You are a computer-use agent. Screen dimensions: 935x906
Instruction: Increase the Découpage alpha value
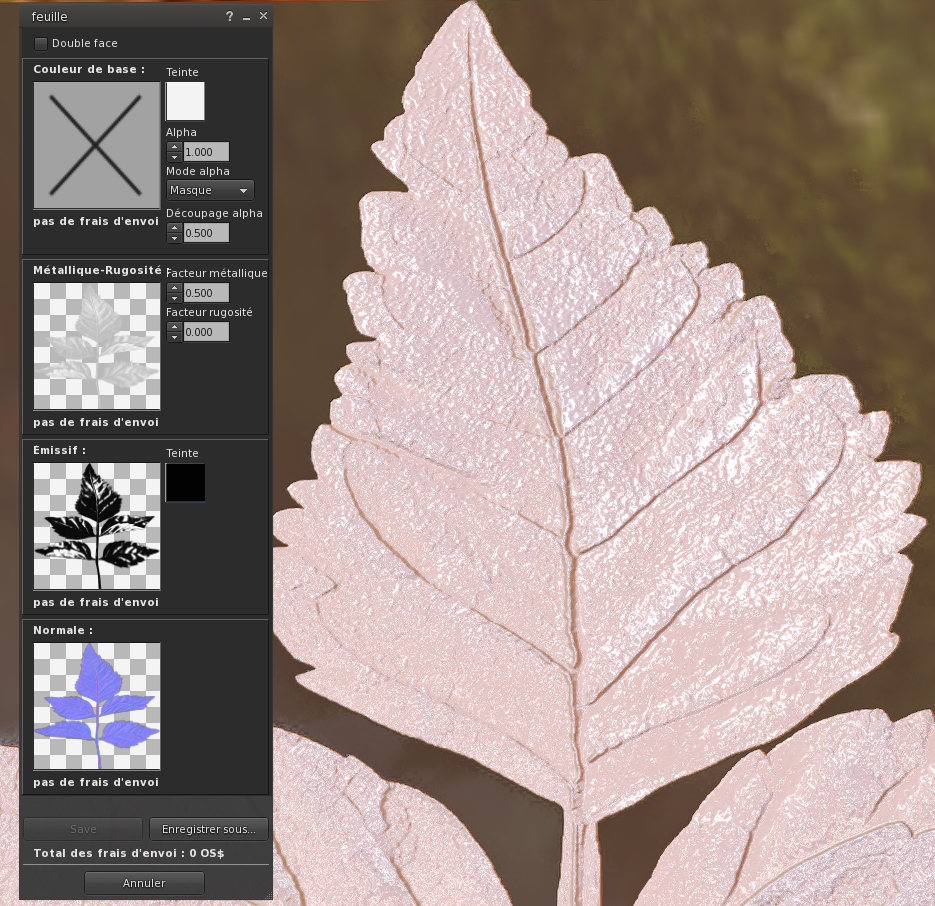click(x=174, y=228)
